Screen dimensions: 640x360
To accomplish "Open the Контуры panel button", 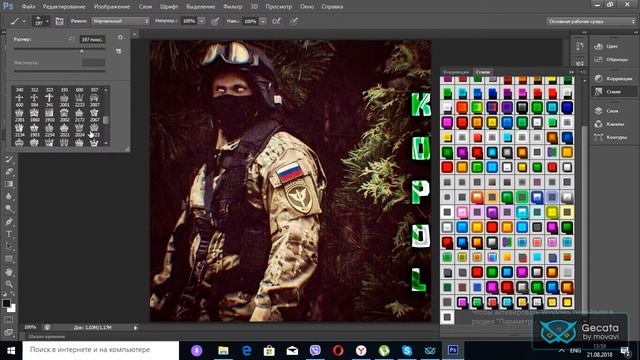I will tap(612, 137).
